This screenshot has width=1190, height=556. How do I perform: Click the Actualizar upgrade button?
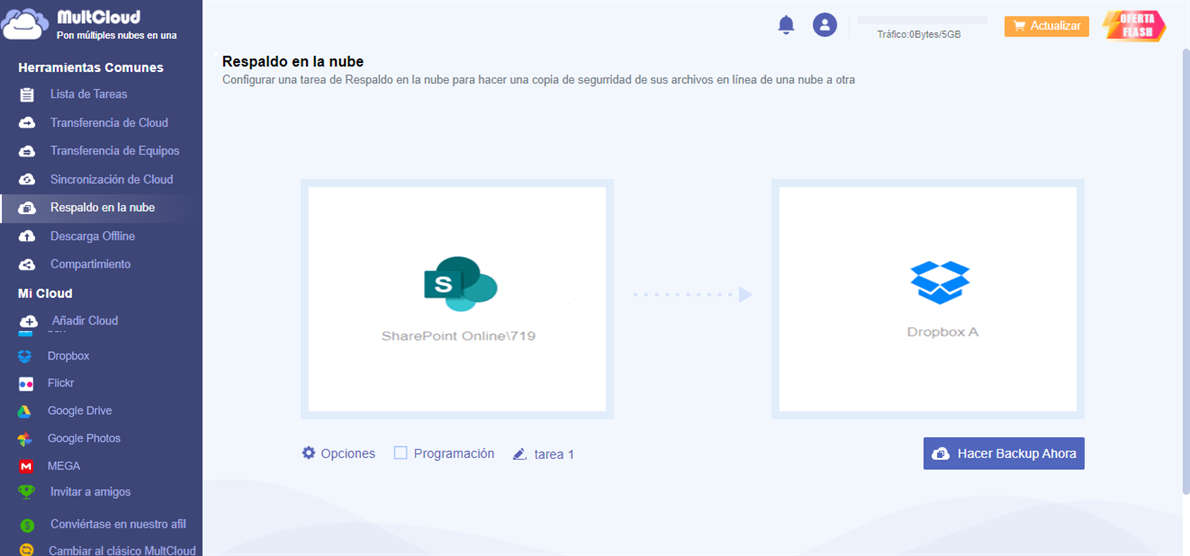coord(1047,27)
